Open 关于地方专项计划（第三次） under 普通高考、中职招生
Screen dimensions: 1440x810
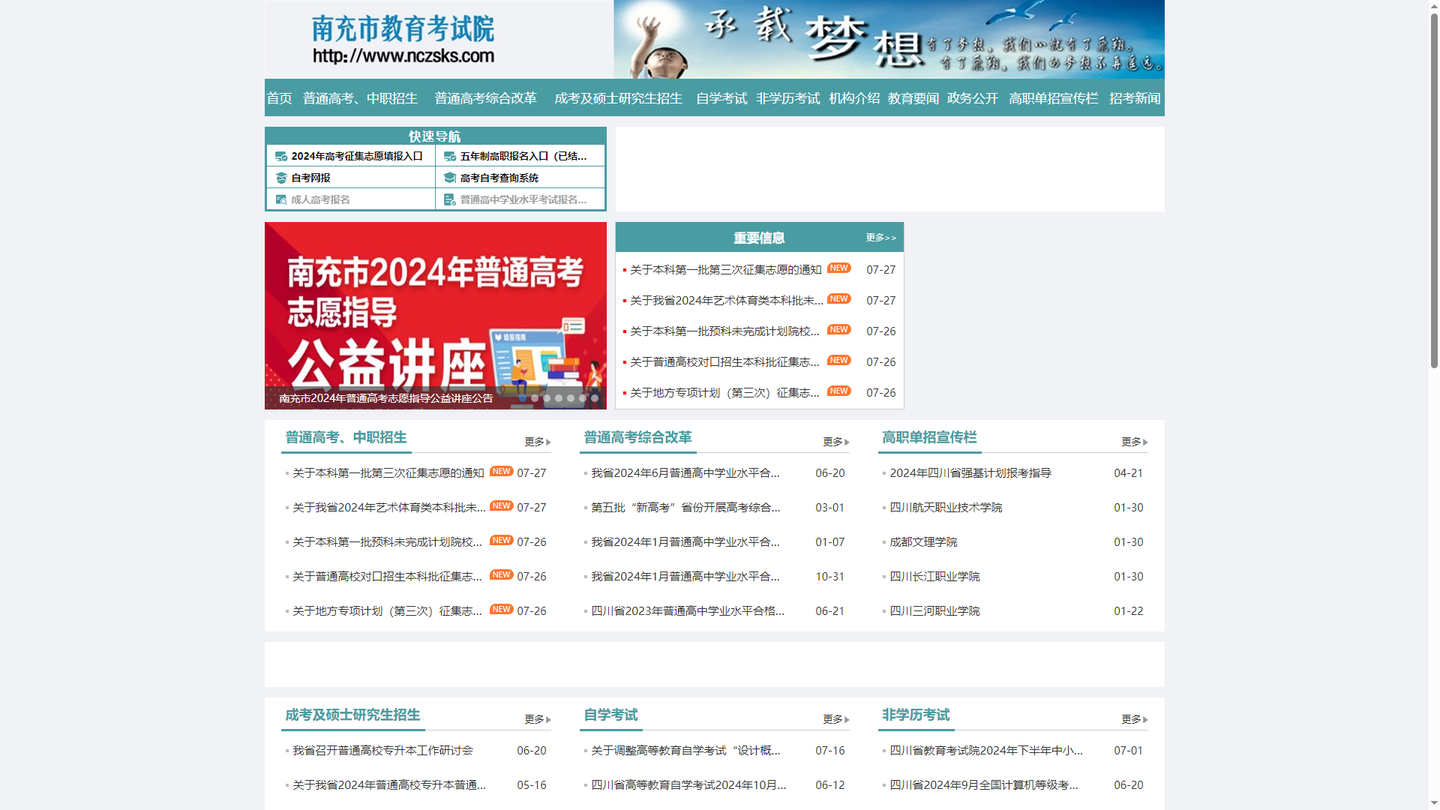pyautogui.click(x=387, y=611)
